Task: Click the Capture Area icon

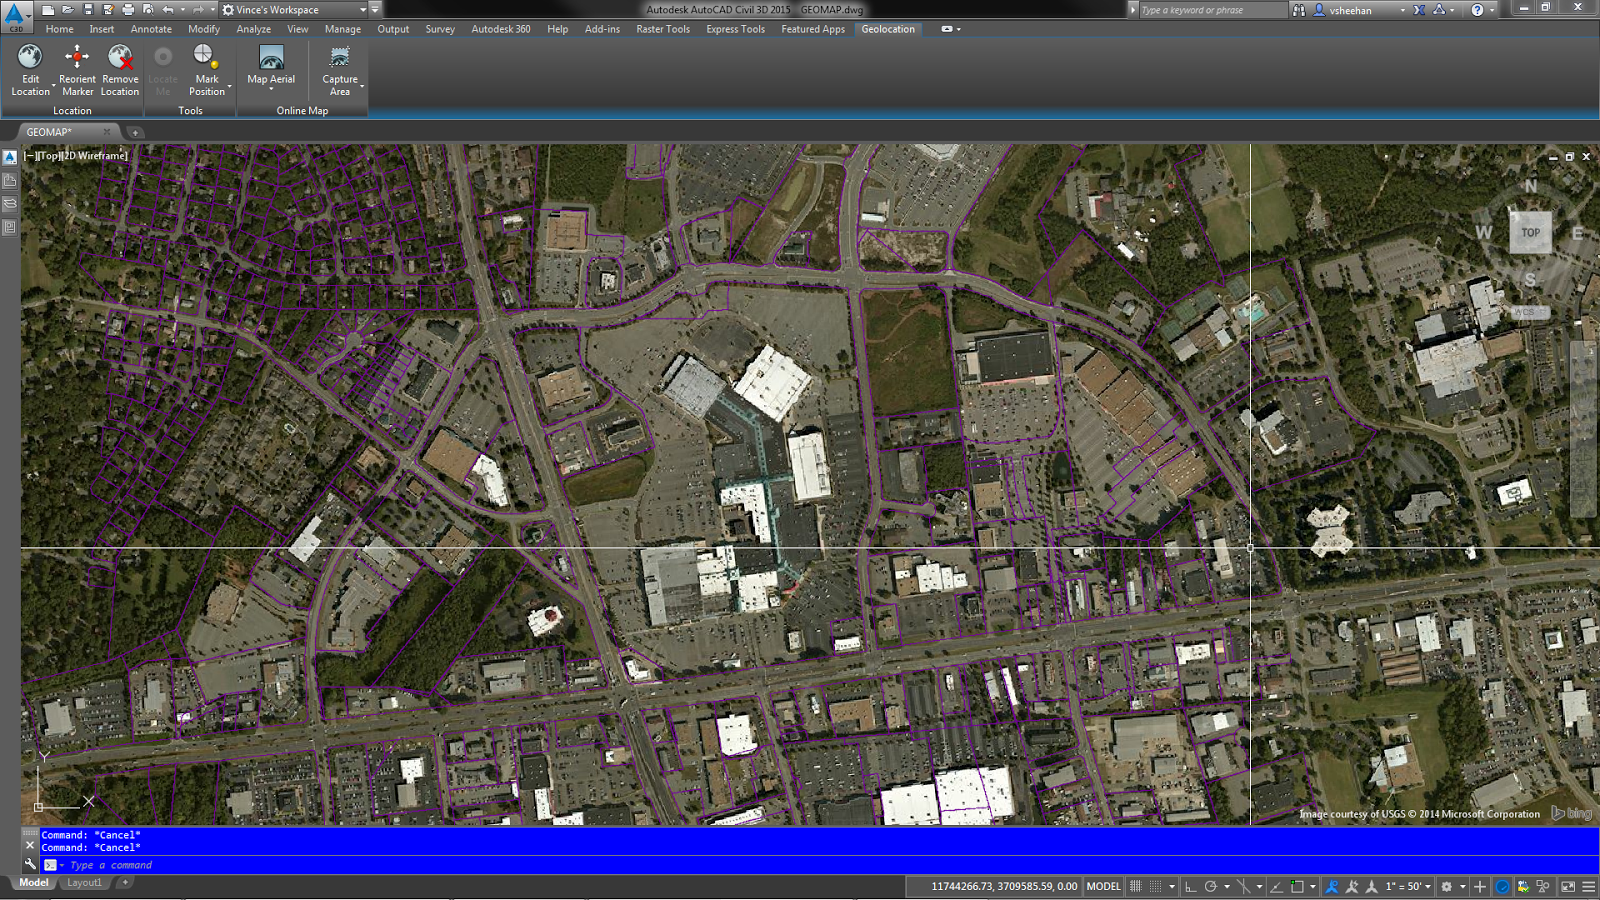Action: 340,57
